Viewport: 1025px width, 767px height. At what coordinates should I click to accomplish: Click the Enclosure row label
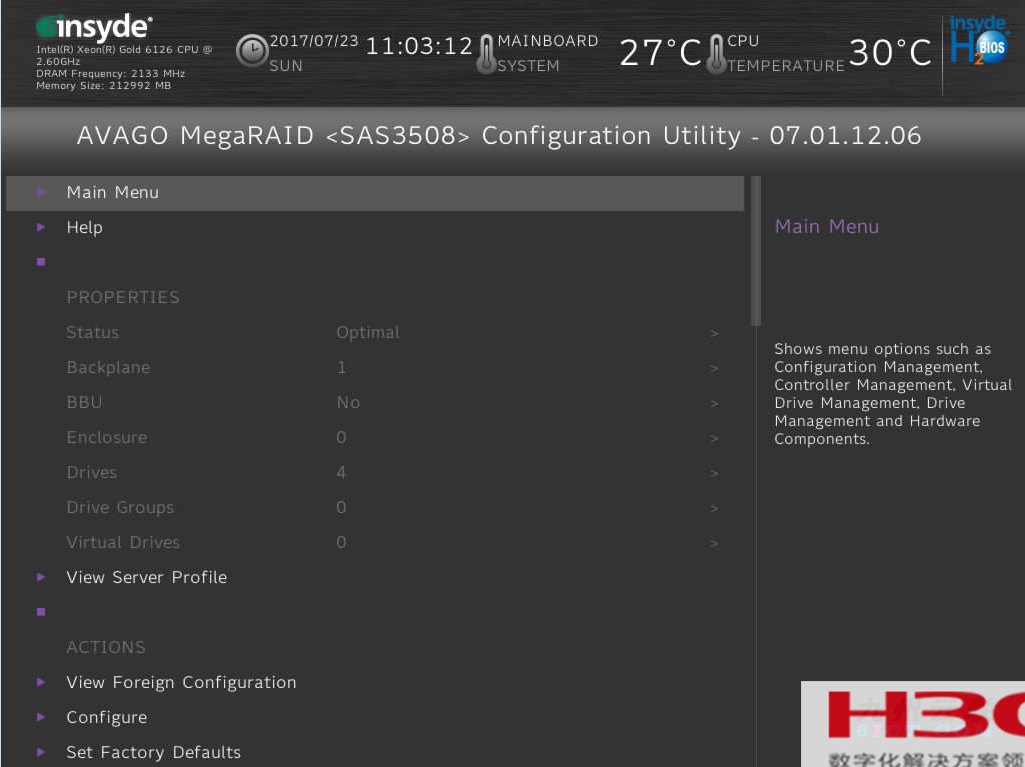point(107,437)
